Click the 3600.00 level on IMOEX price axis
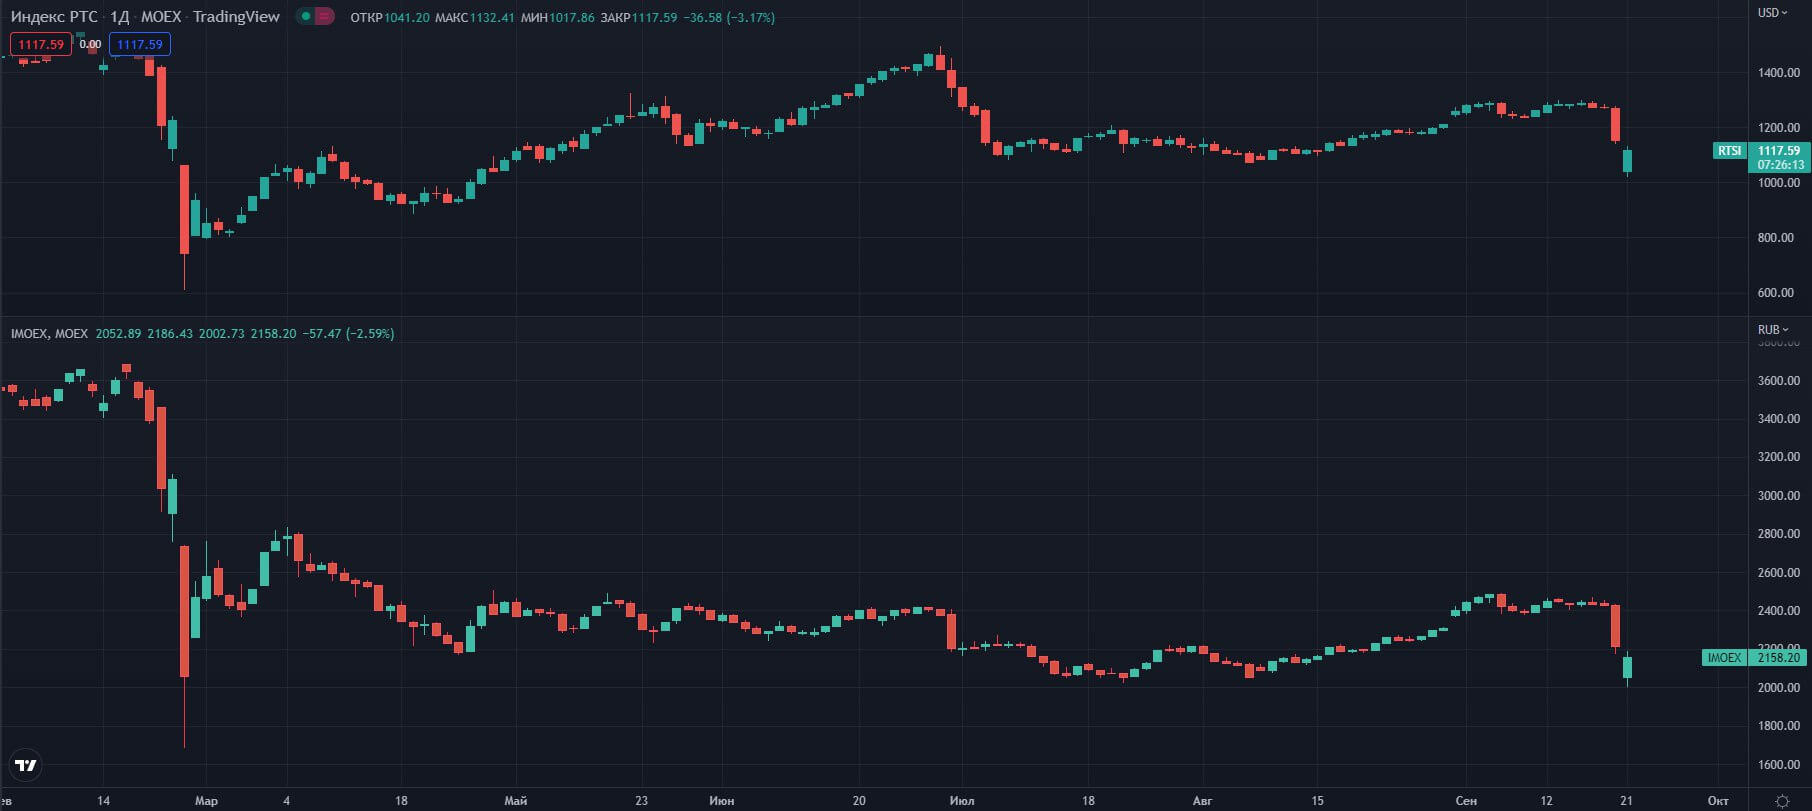The height and width of the screenshot is (811, 1812). 1778,381
